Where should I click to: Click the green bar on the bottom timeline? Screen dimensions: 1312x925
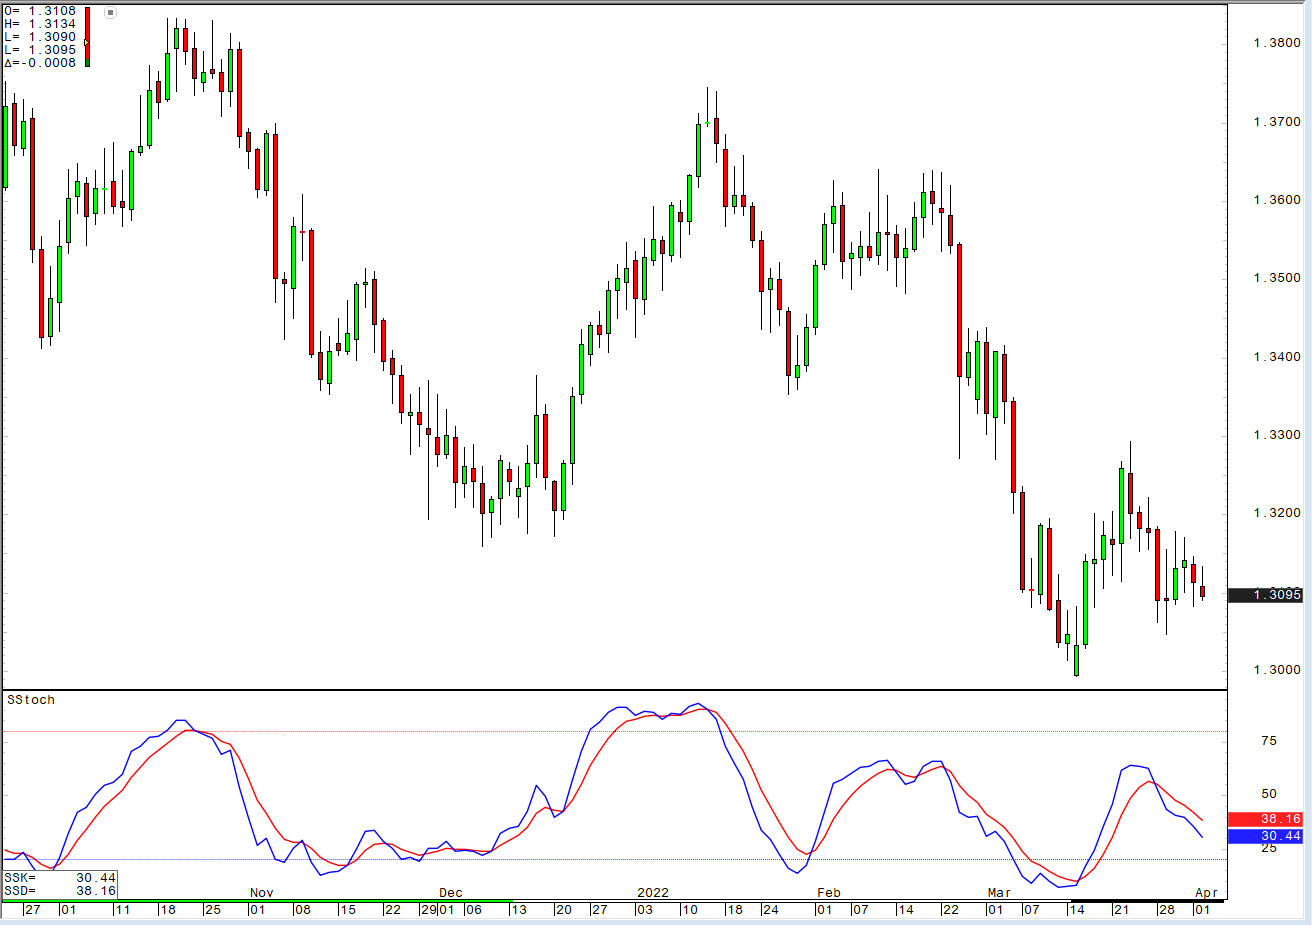tap(260, 901)
